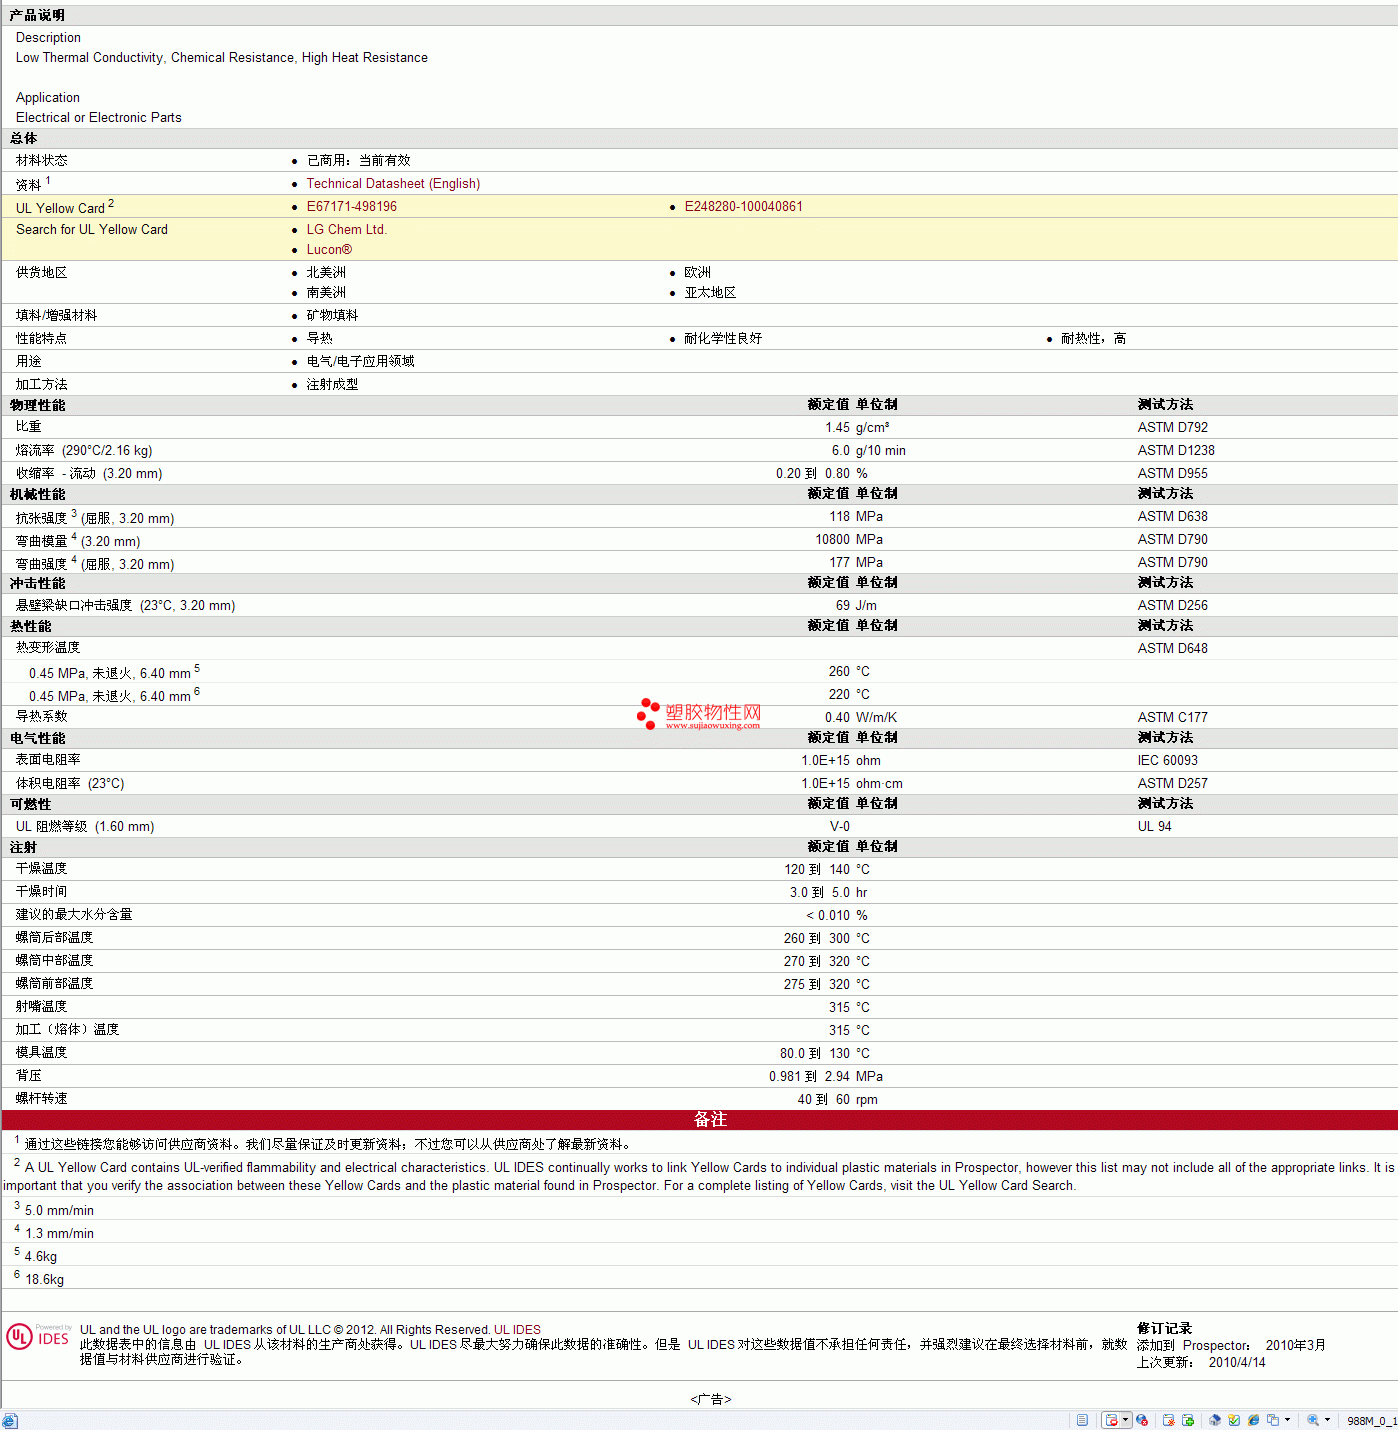Click the ASTM D792 test method text
Image resolution: width=1398 pixels, height=1430 pixels.
[1172, 428]
